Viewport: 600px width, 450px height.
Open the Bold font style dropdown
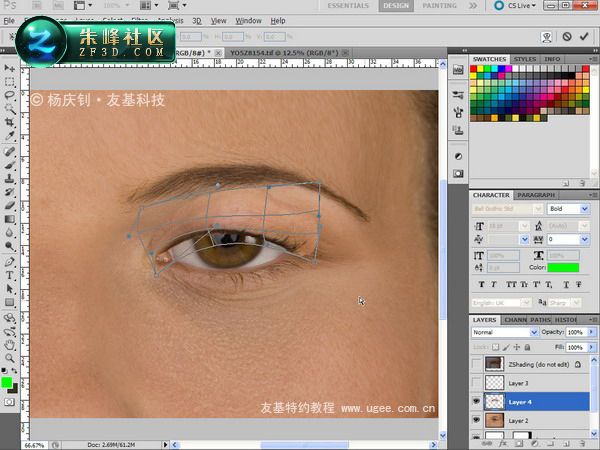click(x=584, y=209)
